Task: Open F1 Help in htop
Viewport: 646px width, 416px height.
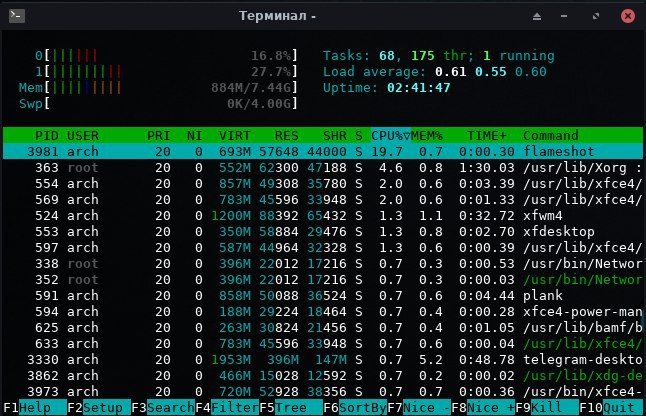Action: [35, 408]
